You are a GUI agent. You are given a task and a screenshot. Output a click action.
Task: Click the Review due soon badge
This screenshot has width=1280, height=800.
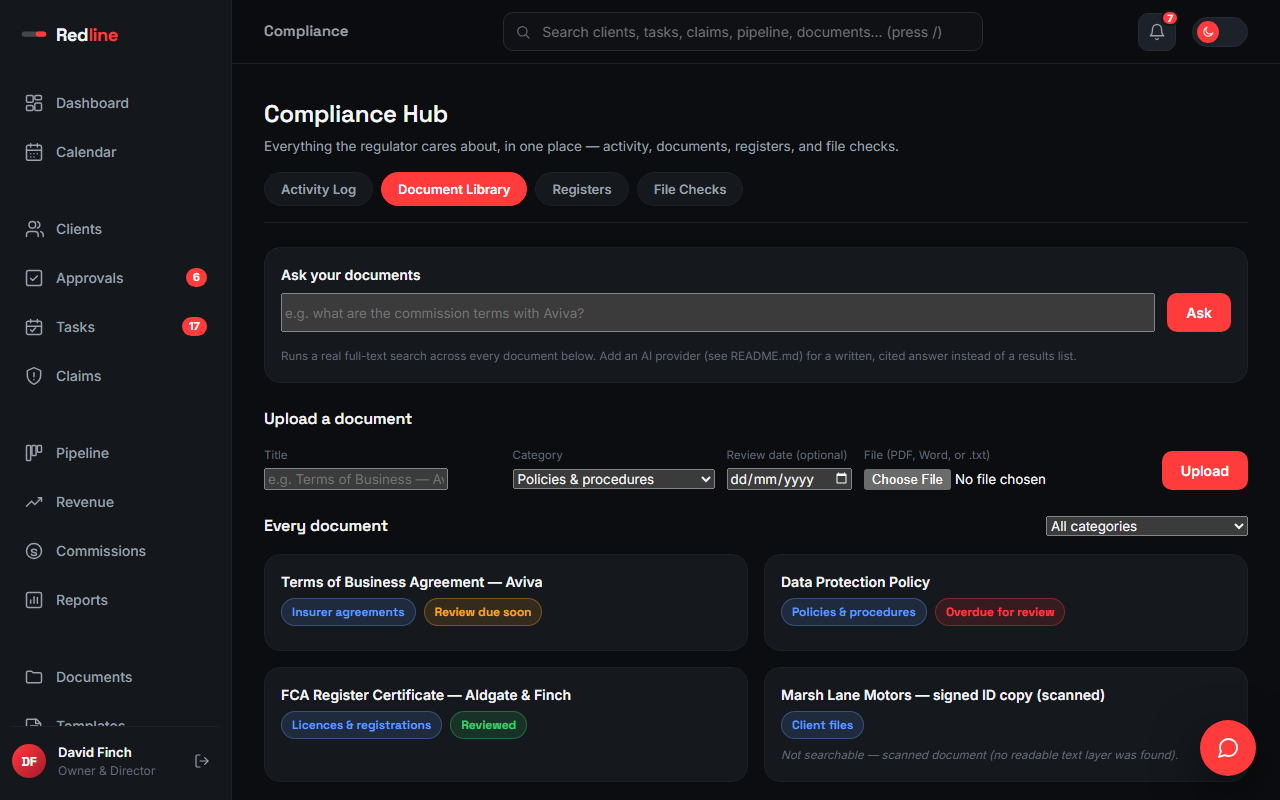483,612
